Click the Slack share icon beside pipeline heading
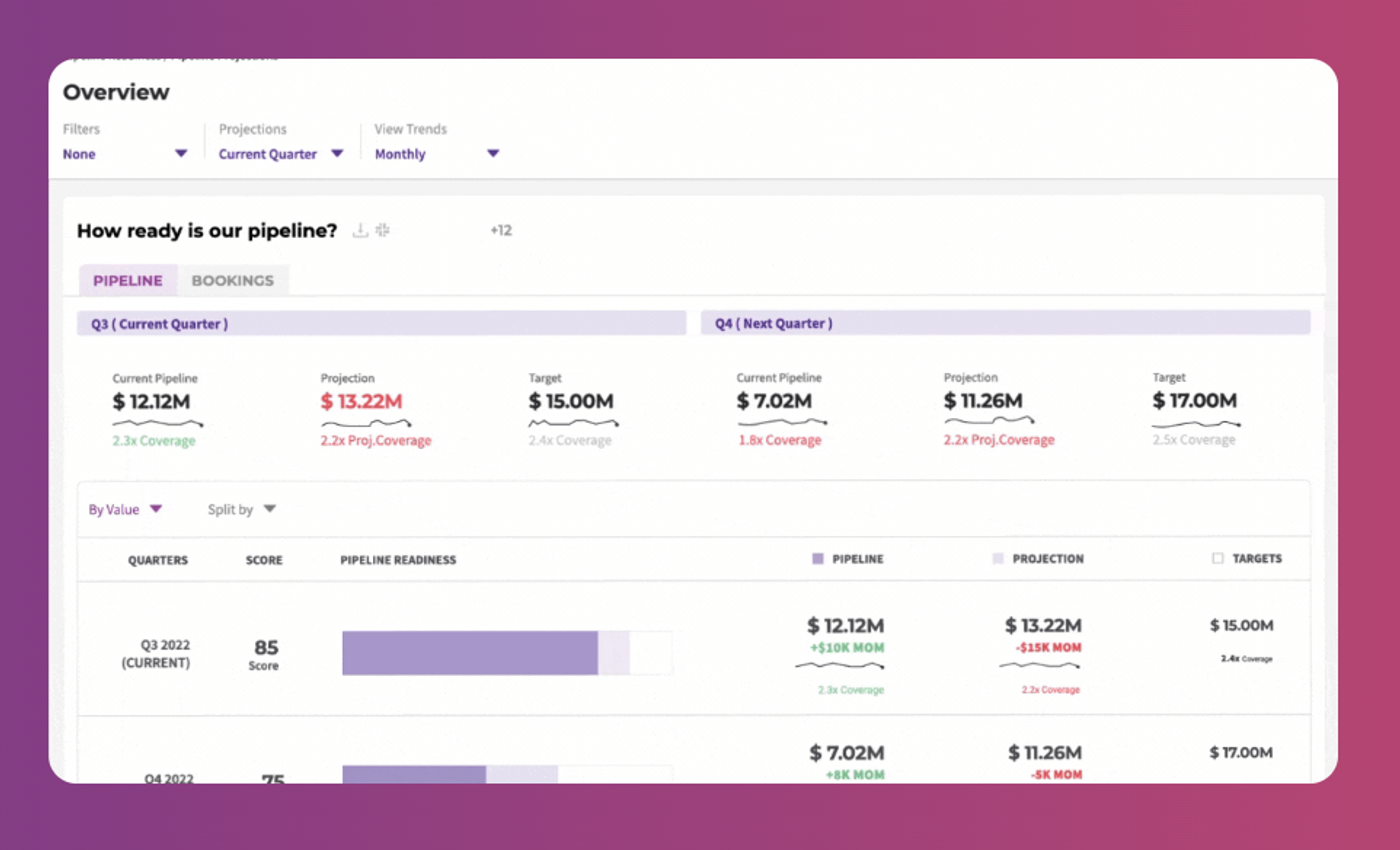Viewport: 1400px width, 850px height. point(382,231)
